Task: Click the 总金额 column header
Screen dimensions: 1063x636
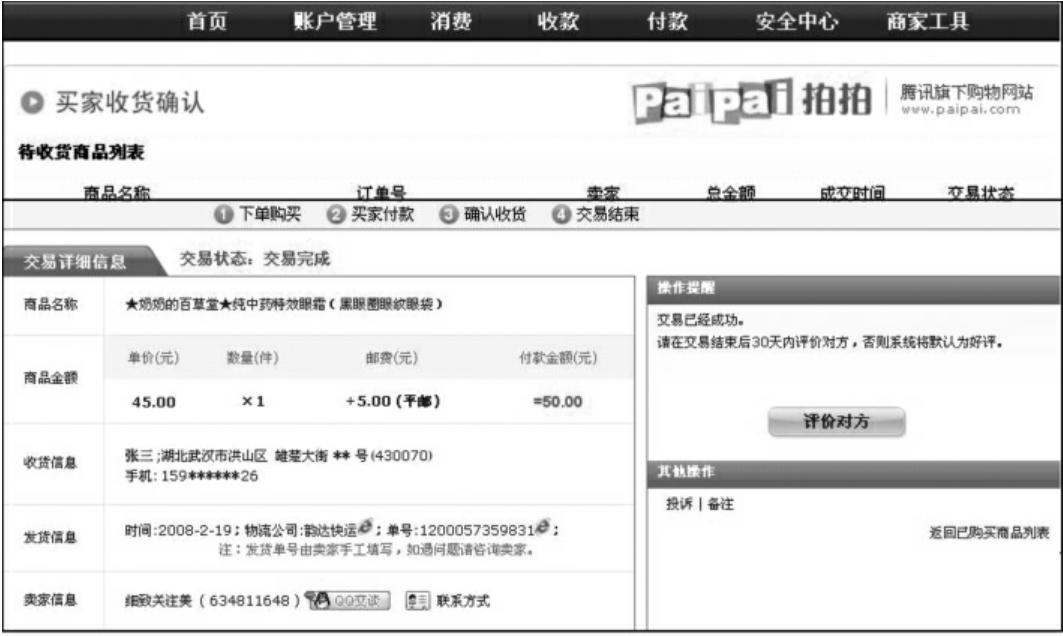Action: 730,193
